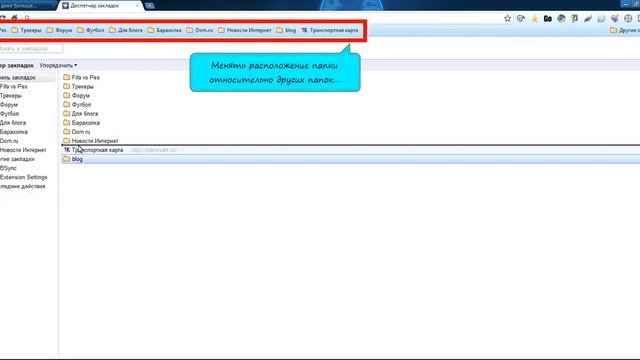Select Футбол row in the folder list
640x360 pixels.
click(x=351, y=104)
